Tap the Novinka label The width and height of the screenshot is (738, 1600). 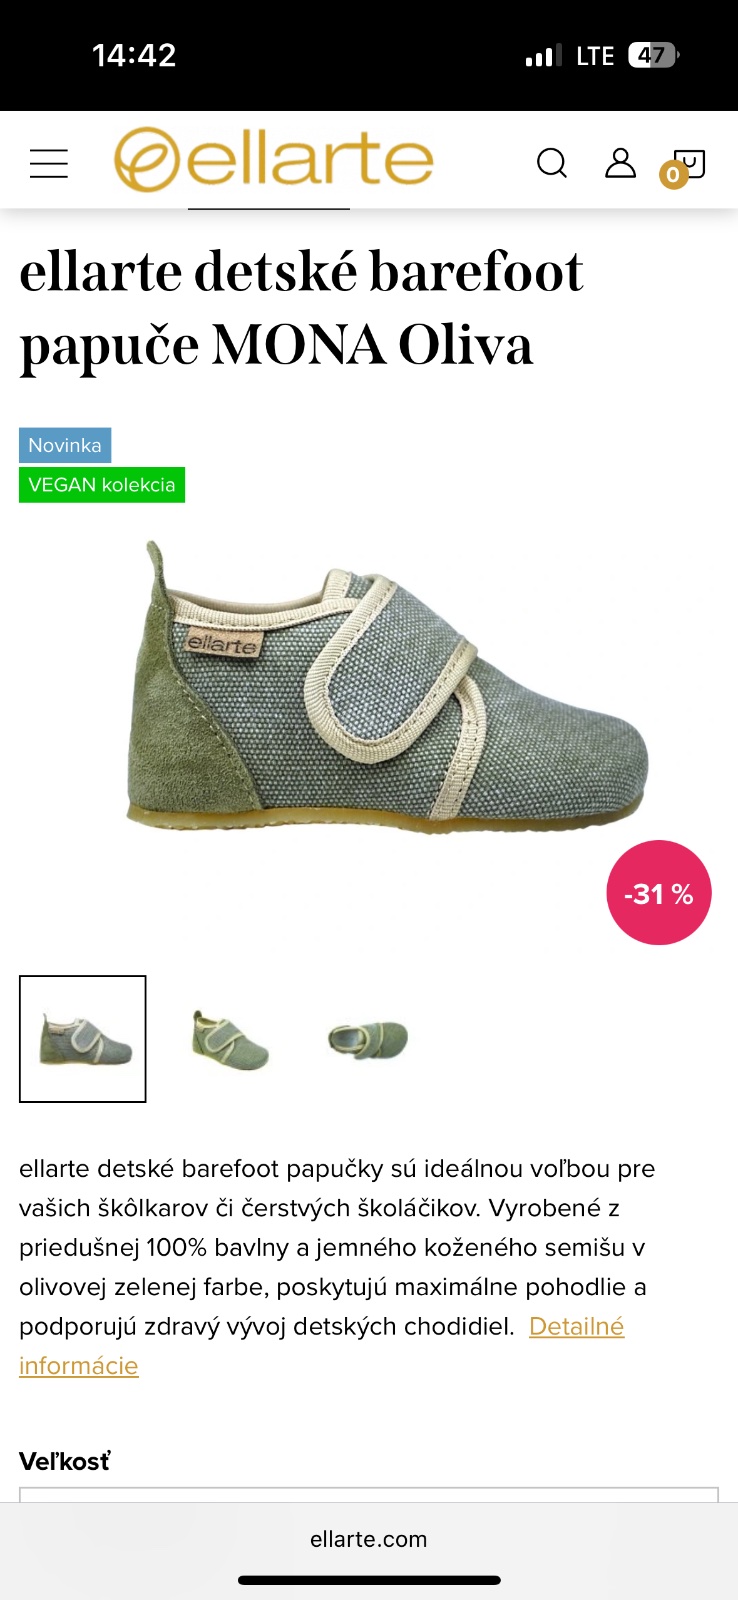pos(65,445)
